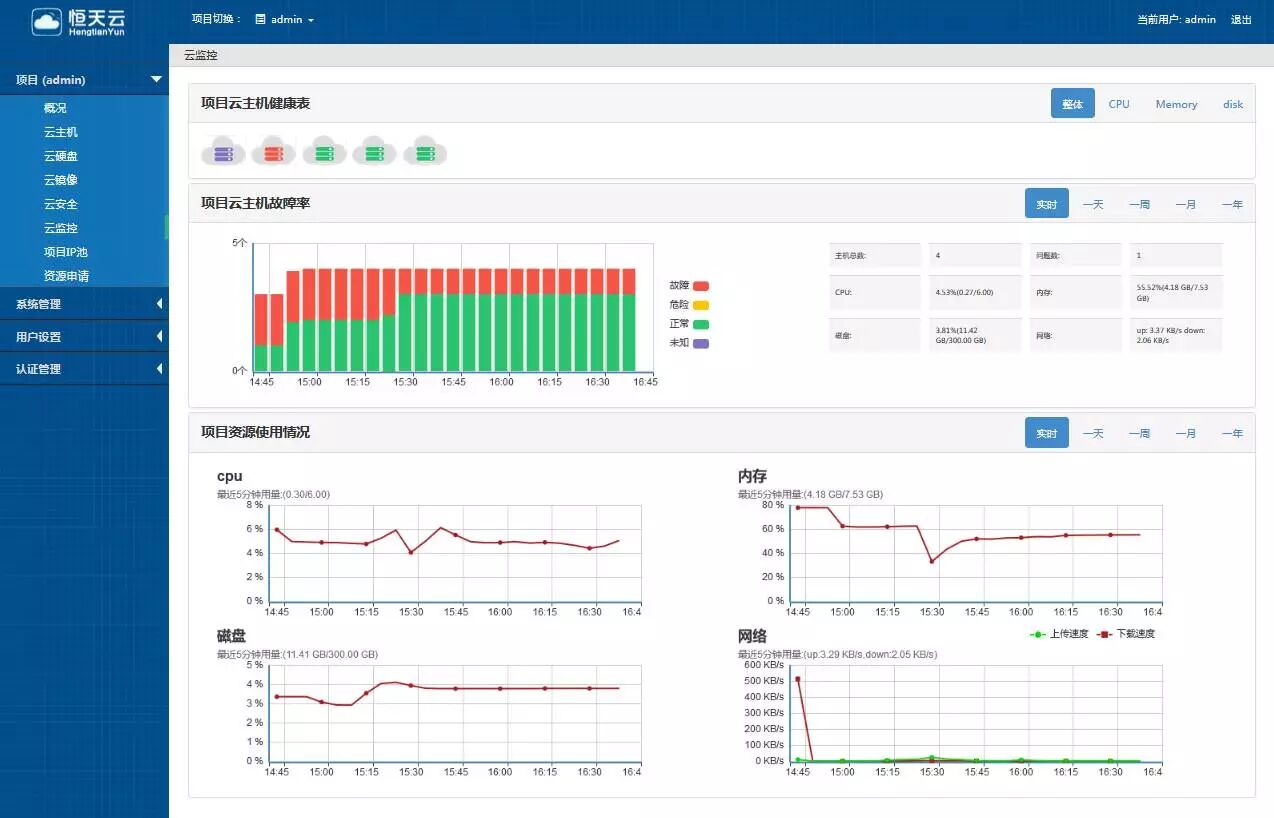Open 云镜像 in the sidebar

(61, 180)
